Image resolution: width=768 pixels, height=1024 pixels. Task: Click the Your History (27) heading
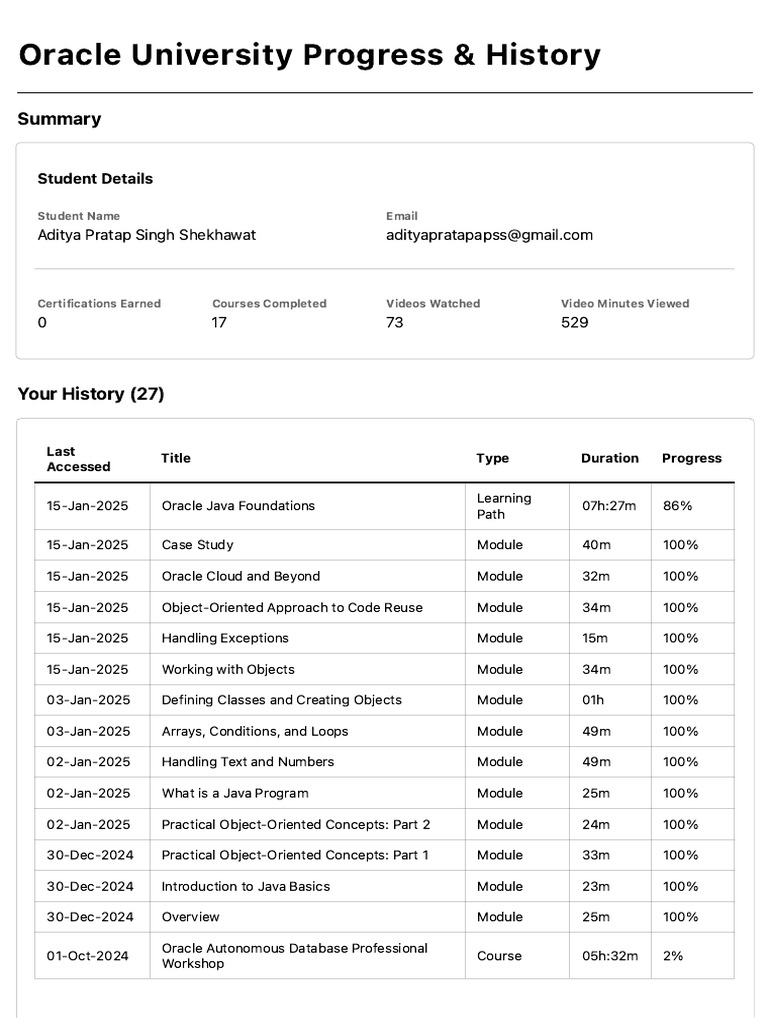[91, 394]
